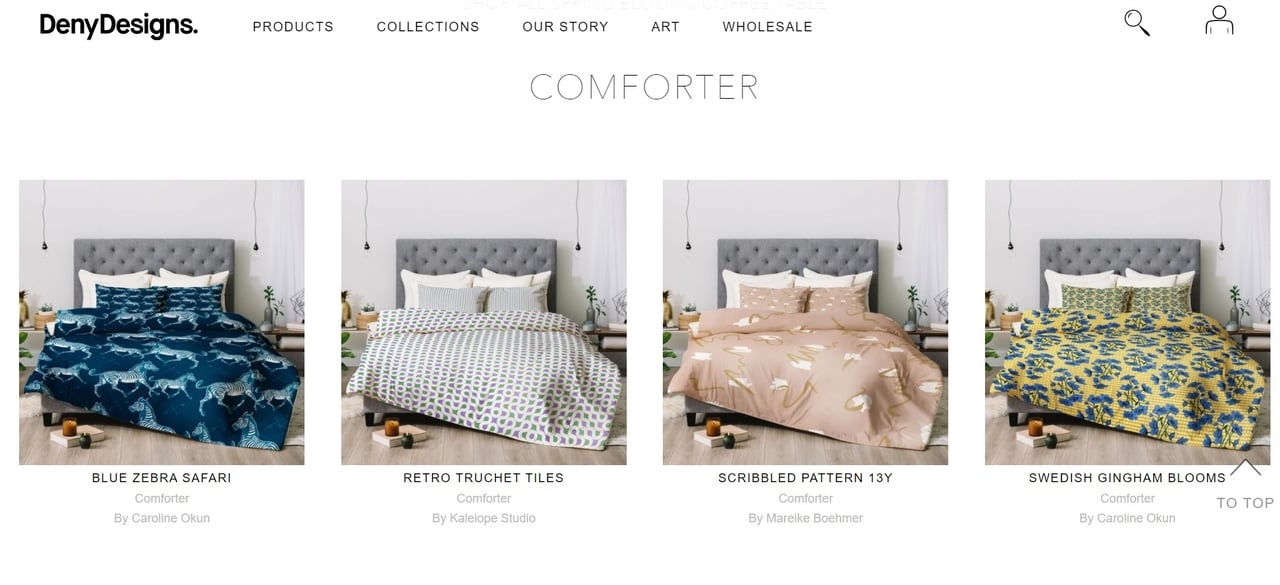Open Swedish Gingham Blooms comforter image
This screenshot has width=1280, height=585.
[1127, 322]
